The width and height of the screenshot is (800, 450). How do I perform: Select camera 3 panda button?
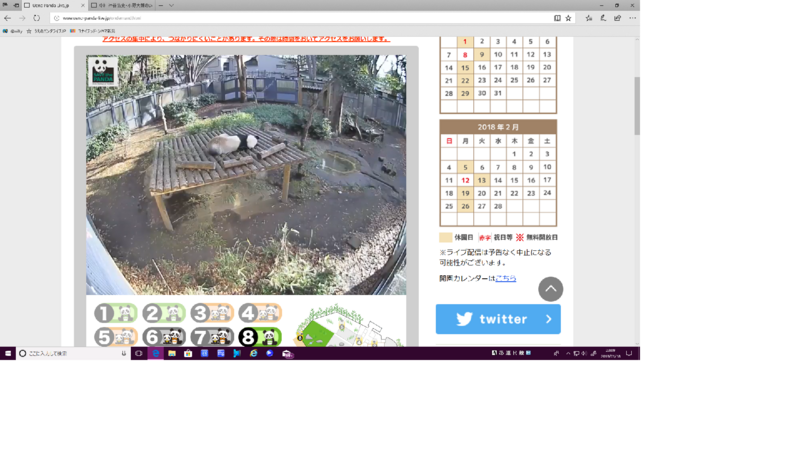[212, 313]
